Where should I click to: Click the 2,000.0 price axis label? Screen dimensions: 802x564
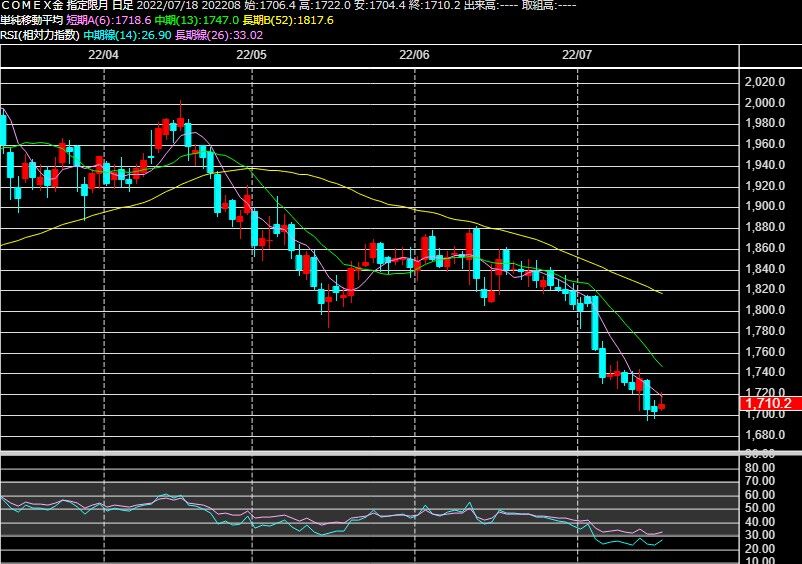point(765,103)
